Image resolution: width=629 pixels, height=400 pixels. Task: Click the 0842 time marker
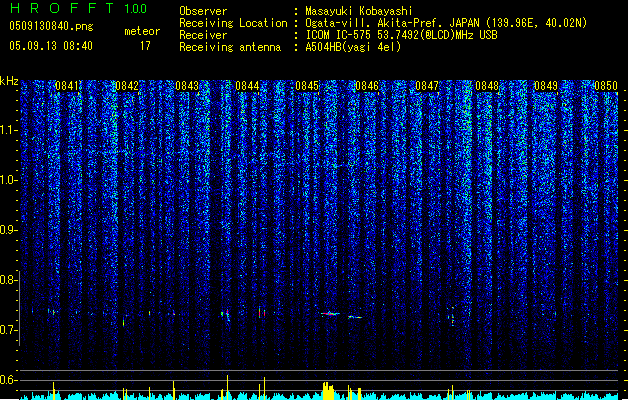point(127,86)
